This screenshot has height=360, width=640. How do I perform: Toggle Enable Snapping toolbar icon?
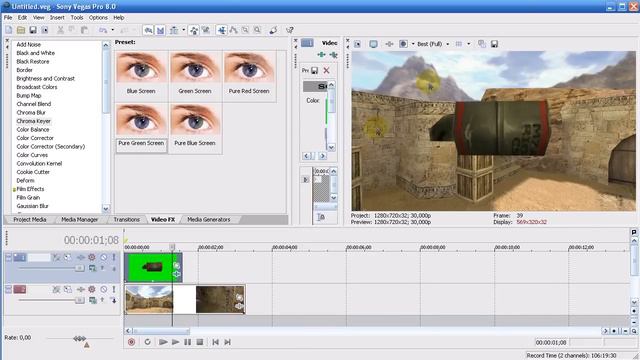[149, 30]
